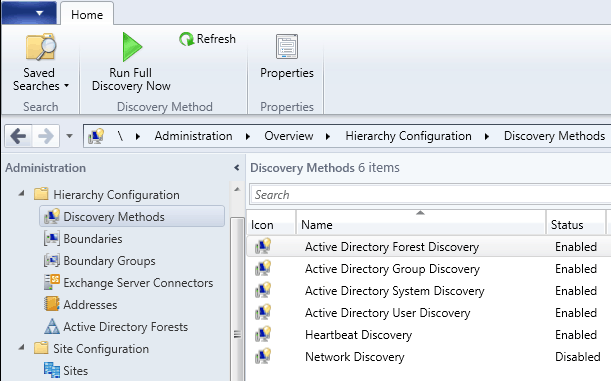Open the blue application menu dropdown
This screenshot has height=381, width=611.
[29, 13]
